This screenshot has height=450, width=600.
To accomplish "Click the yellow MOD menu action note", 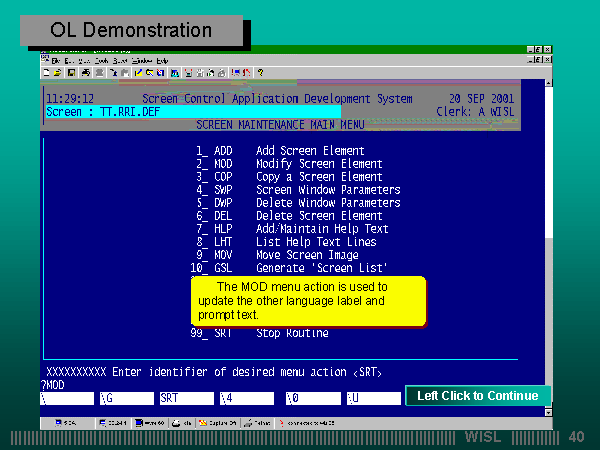I will [309, 301].
